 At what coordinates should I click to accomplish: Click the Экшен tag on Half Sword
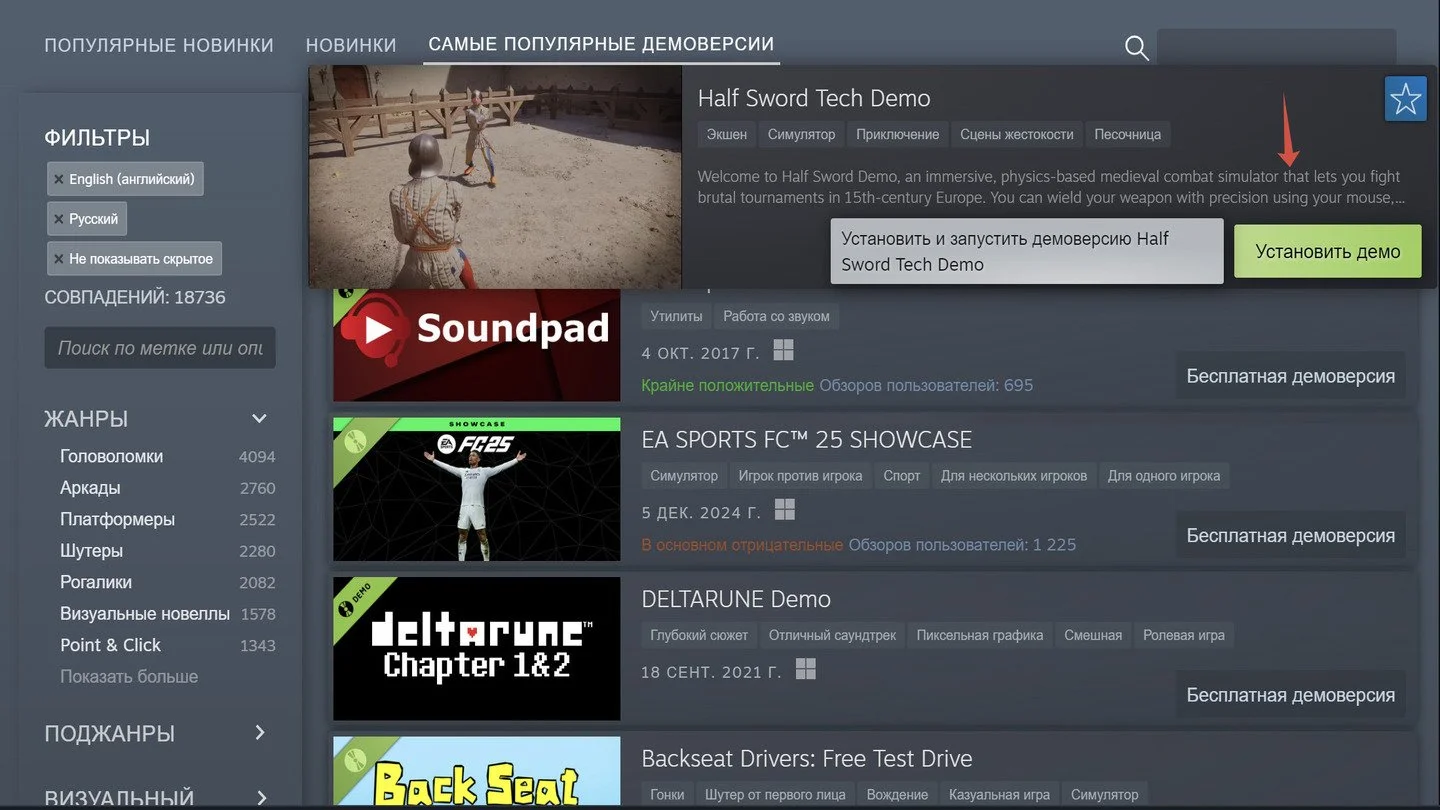[727, 134]
